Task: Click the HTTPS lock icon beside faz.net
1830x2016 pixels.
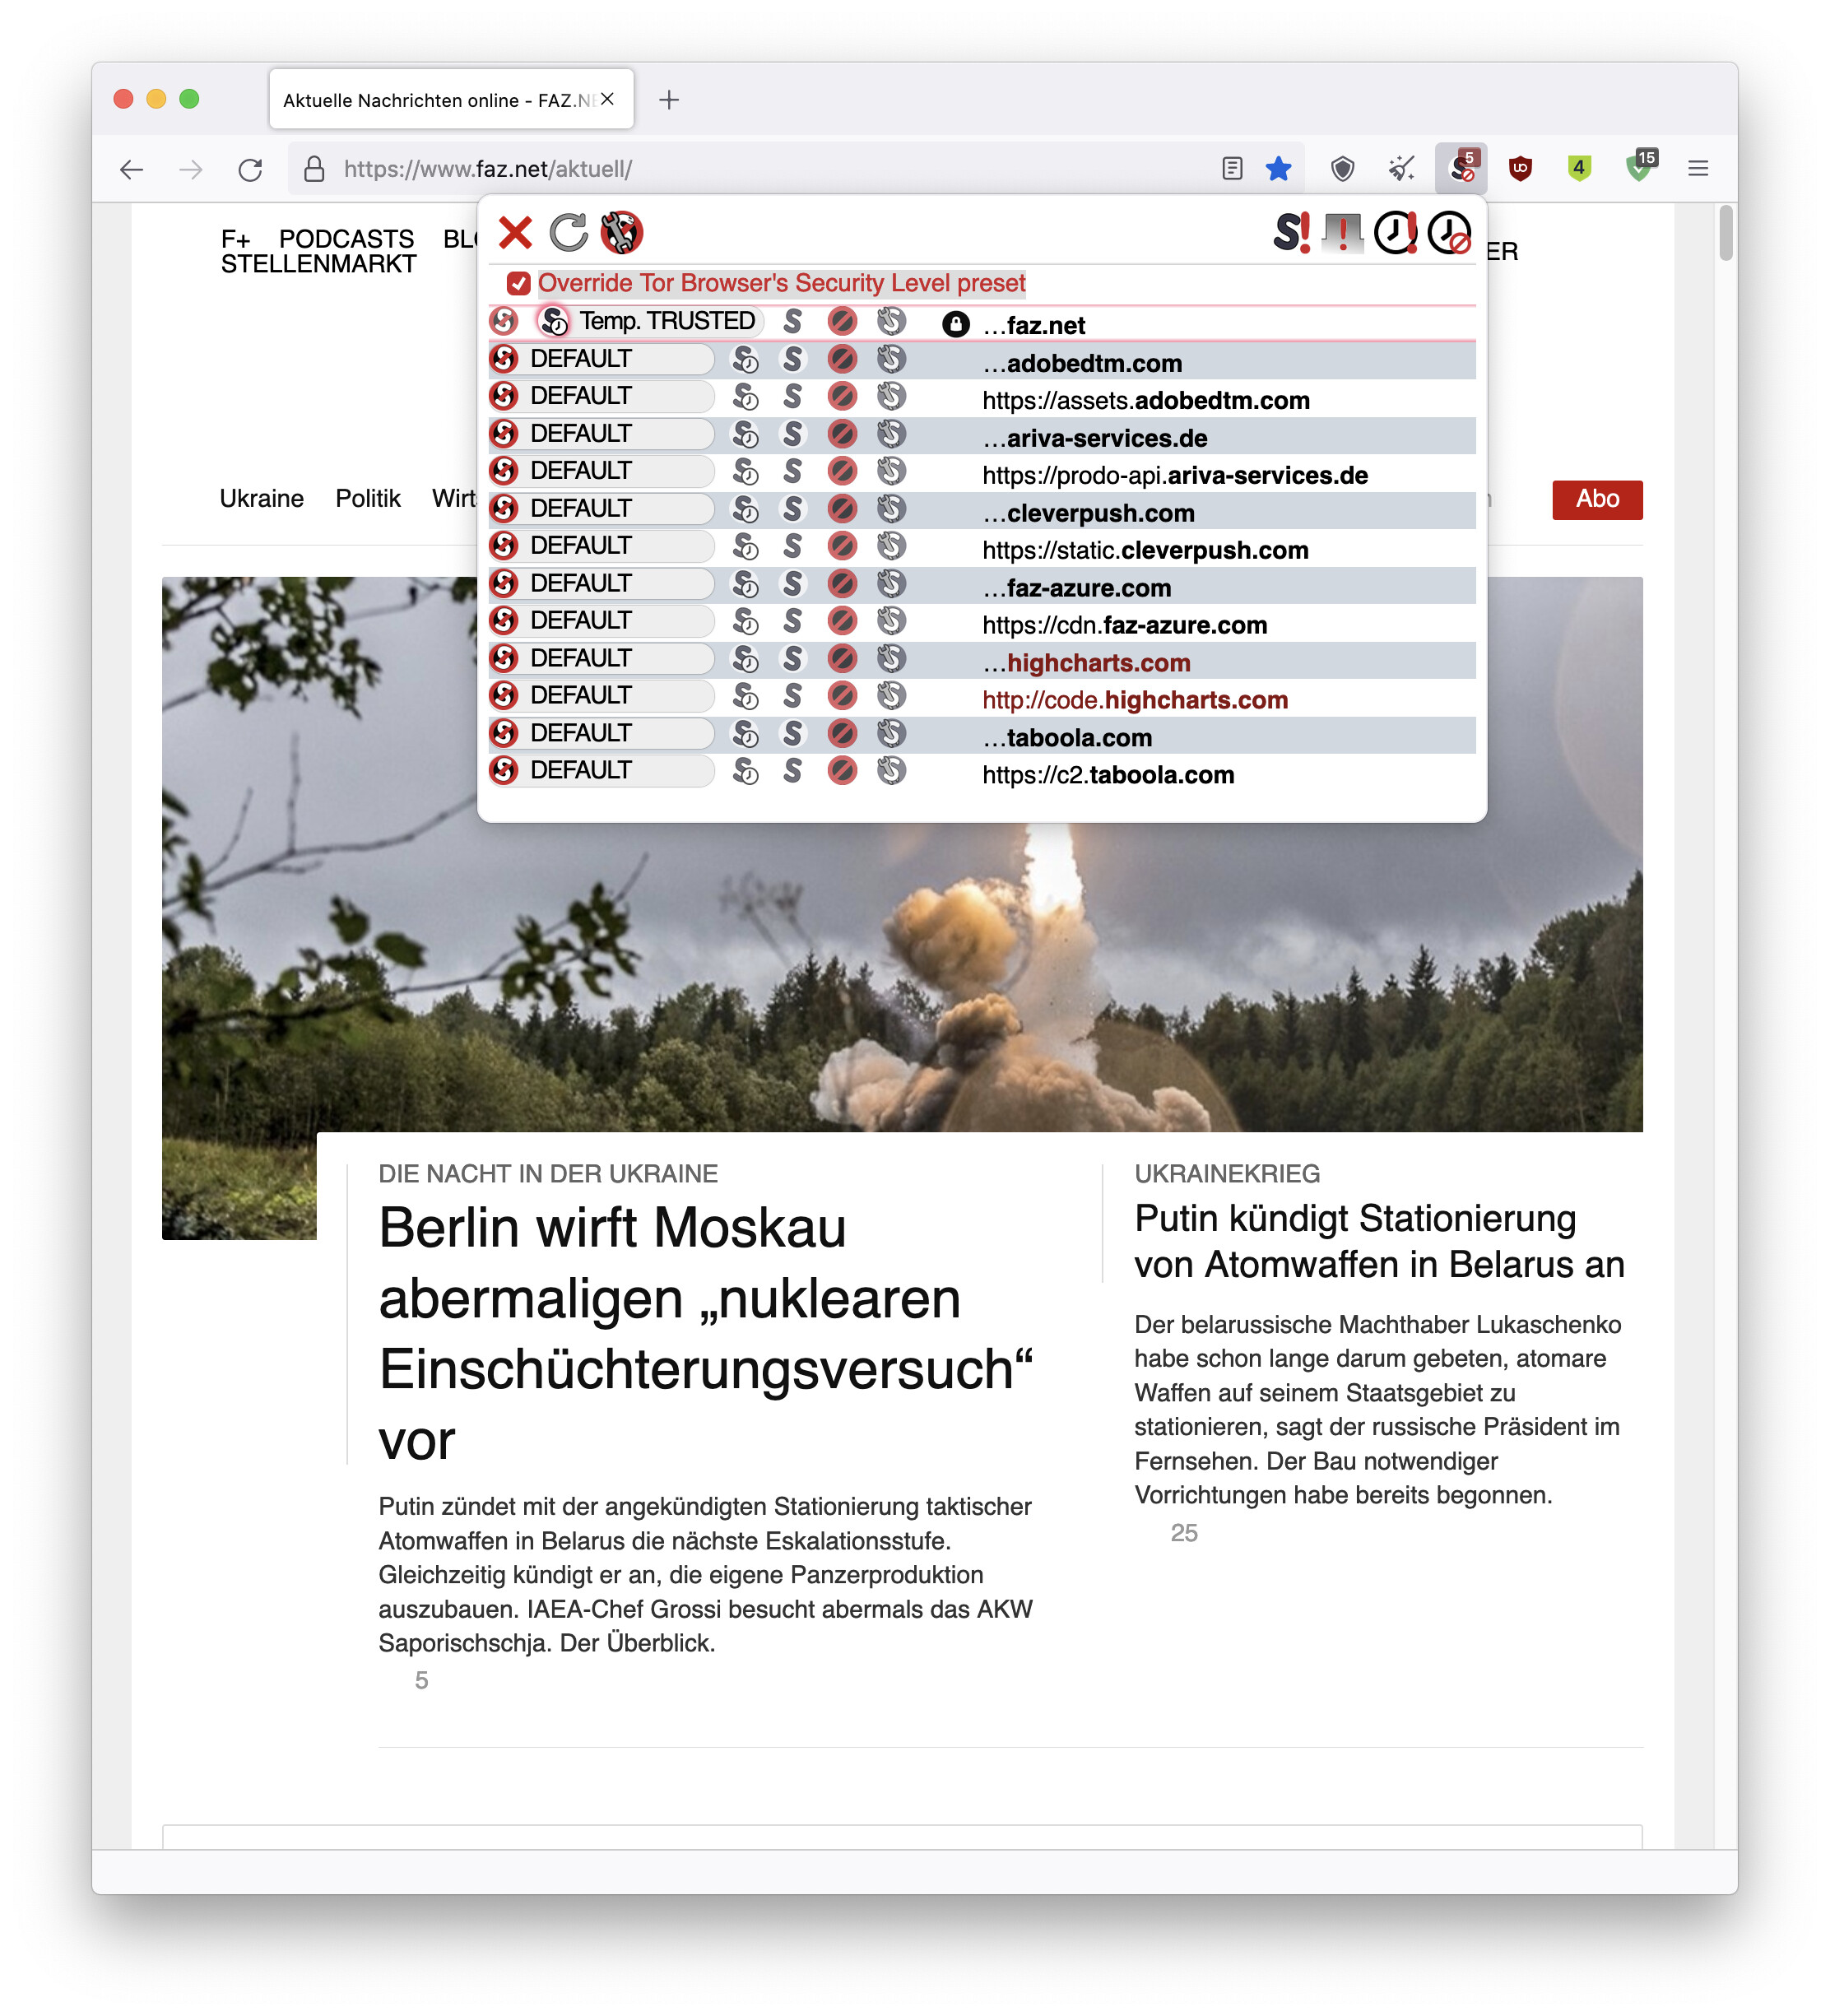Action: (956, 324)
